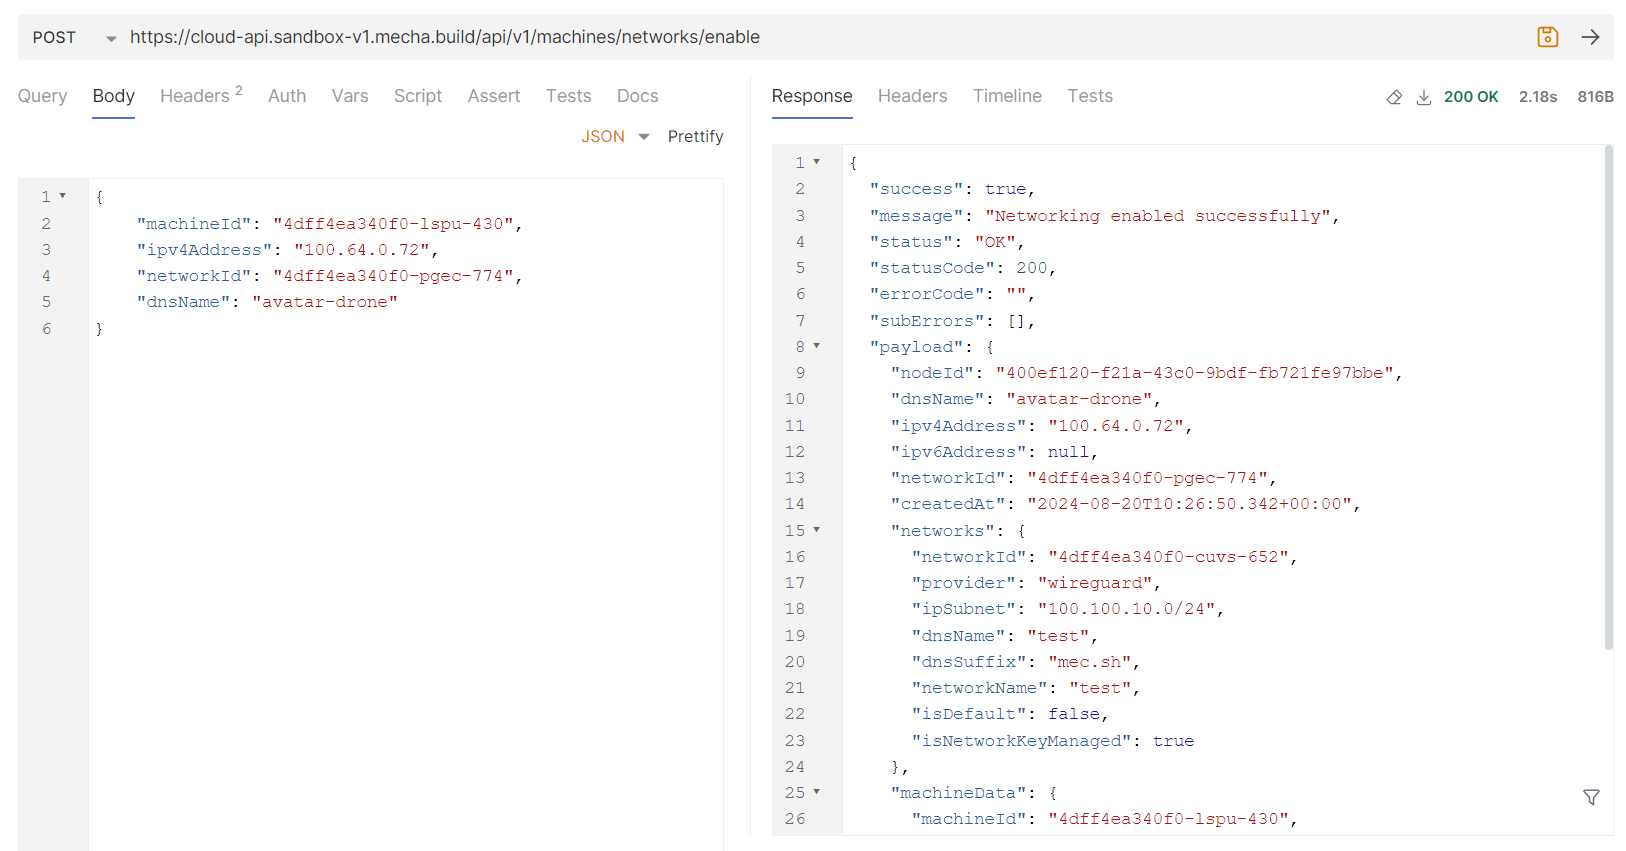Clear the response with the eraser icon
The height and width of the screenshot is (851, 1626).
pos(1394,97)
